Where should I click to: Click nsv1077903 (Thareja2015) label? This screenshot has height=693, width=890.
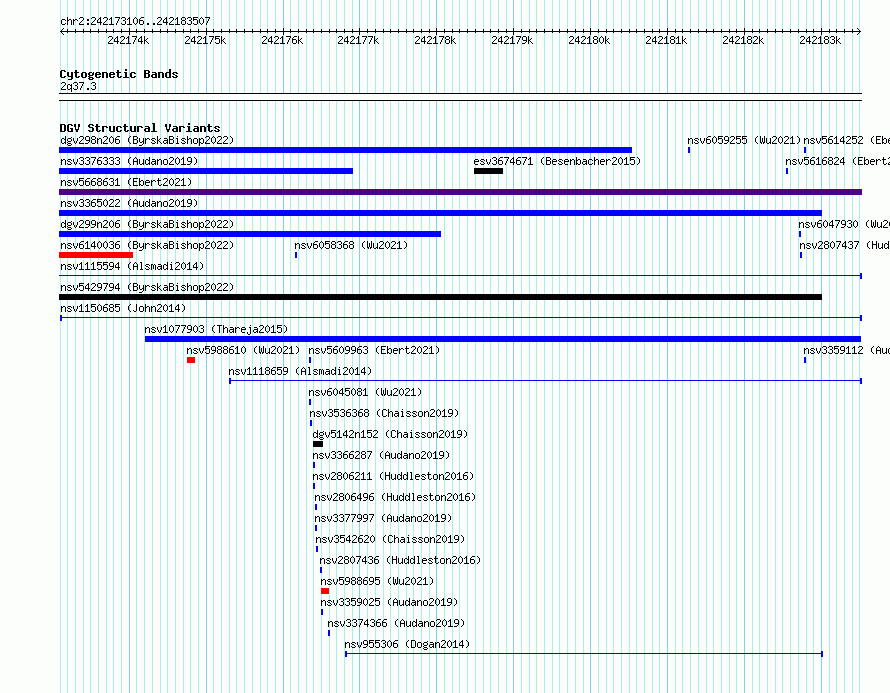(x=216, y=329)
